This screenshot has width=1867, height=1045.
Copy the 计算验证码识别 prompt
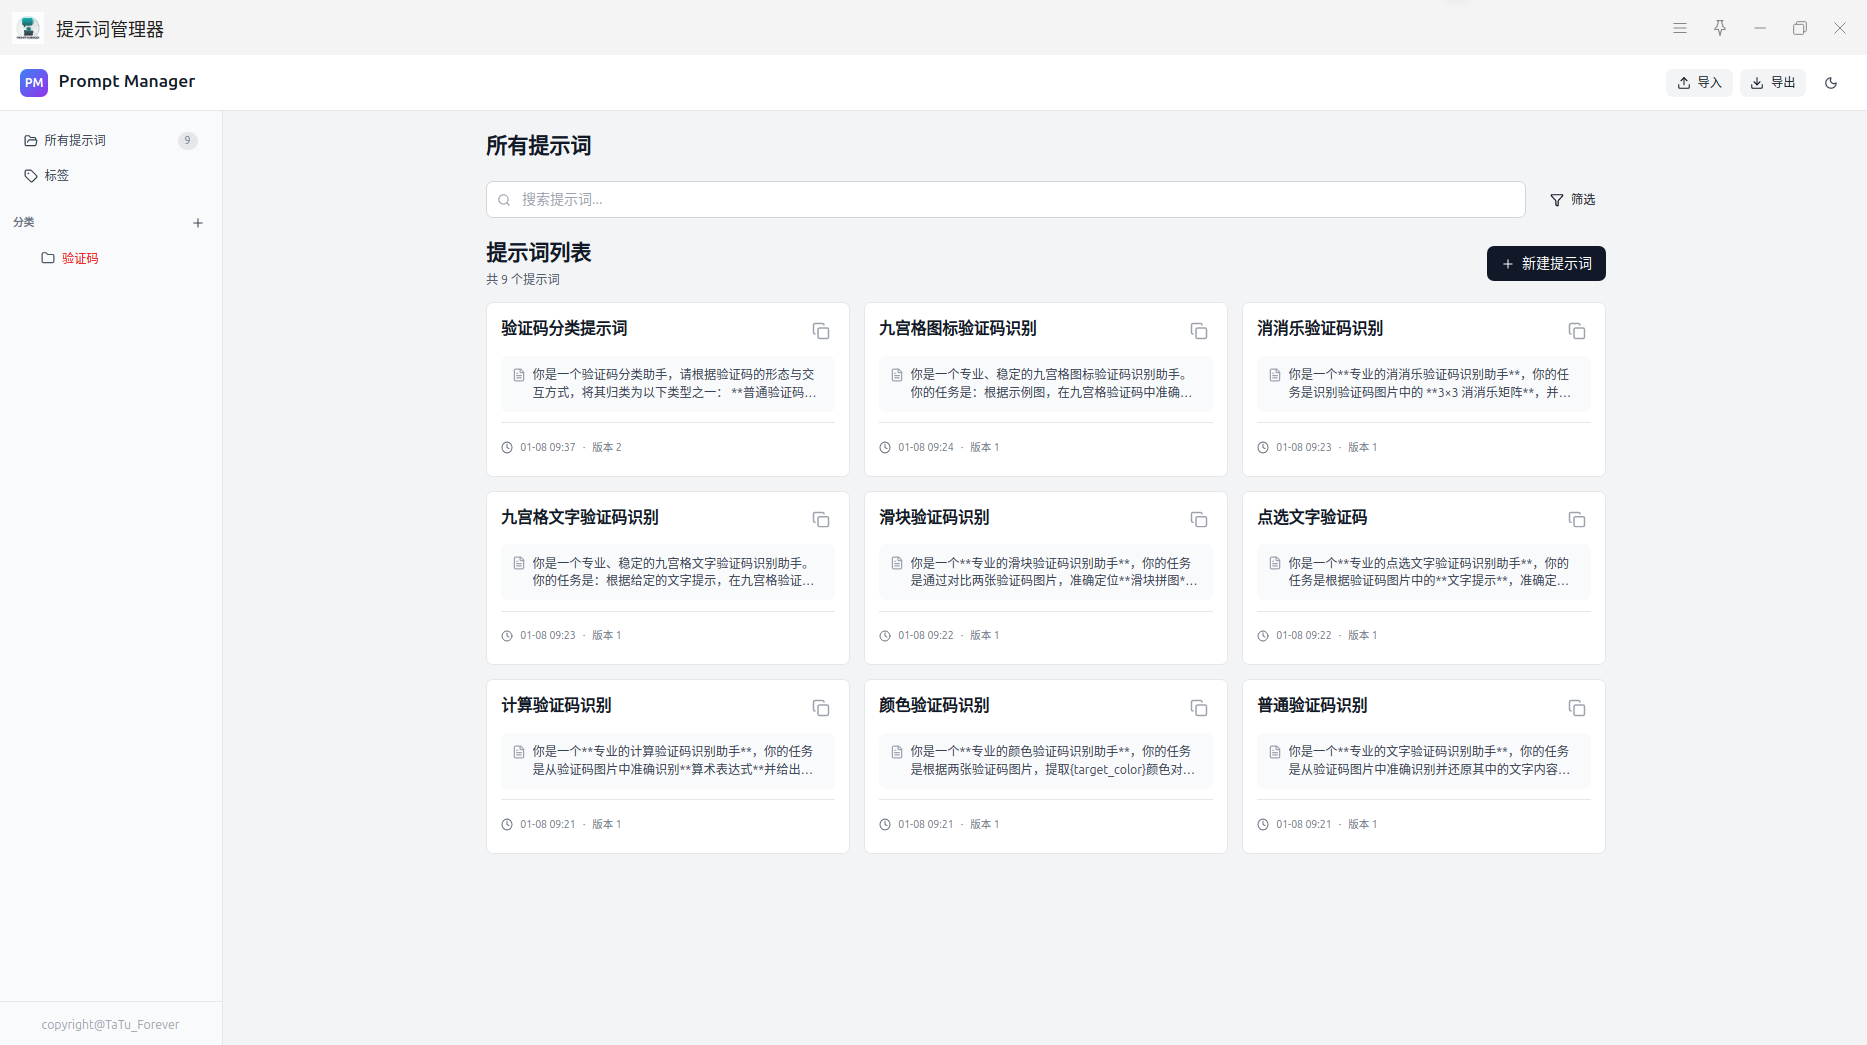point(820,708)
